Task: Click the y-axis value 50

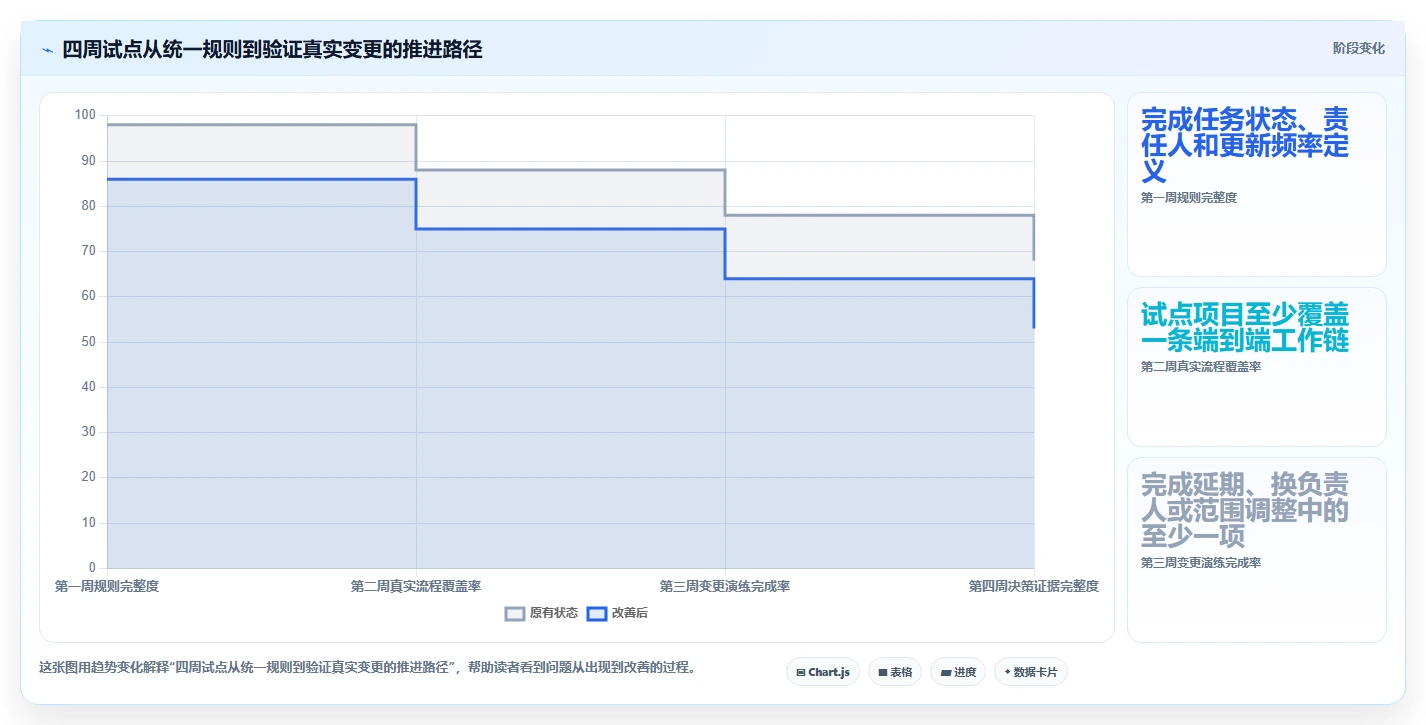Action: 89,342
